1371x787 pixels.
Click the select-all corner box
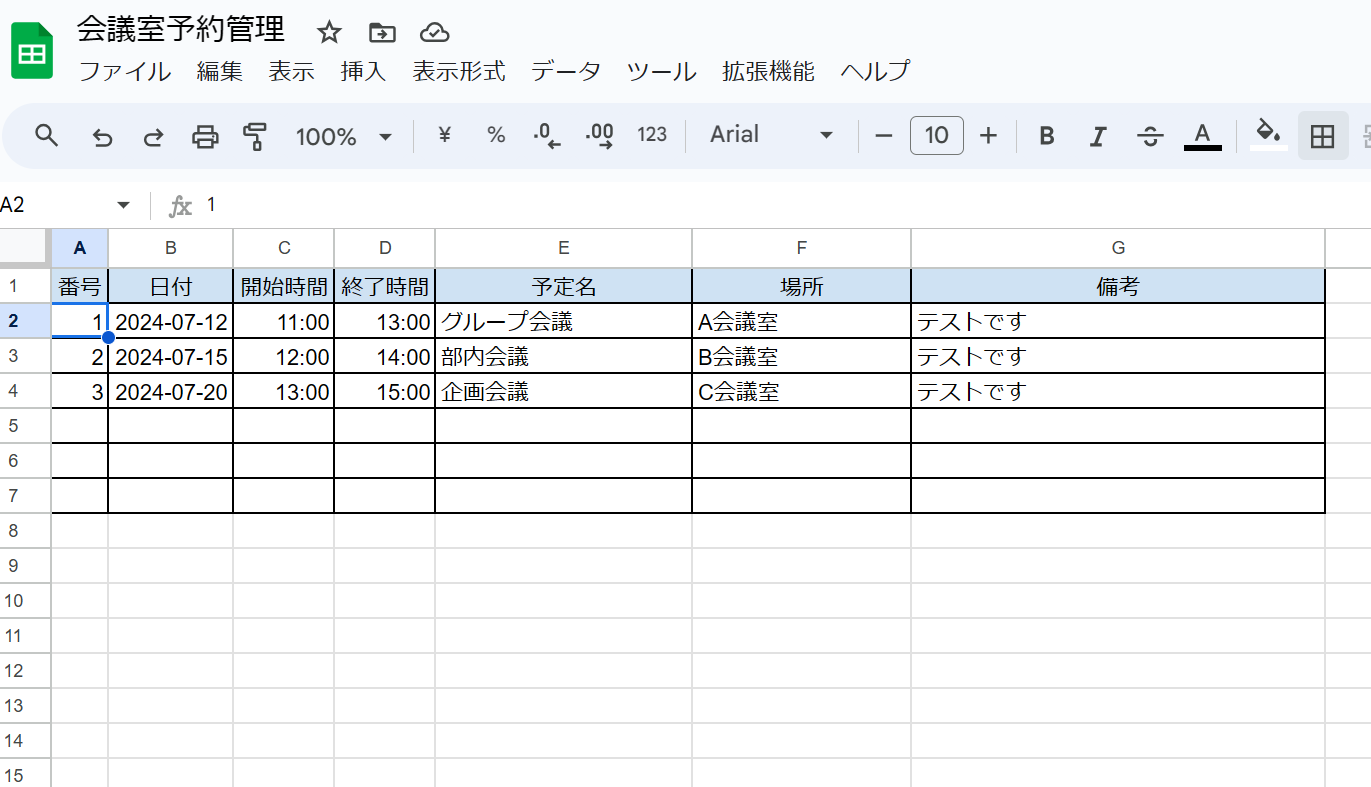25,247
